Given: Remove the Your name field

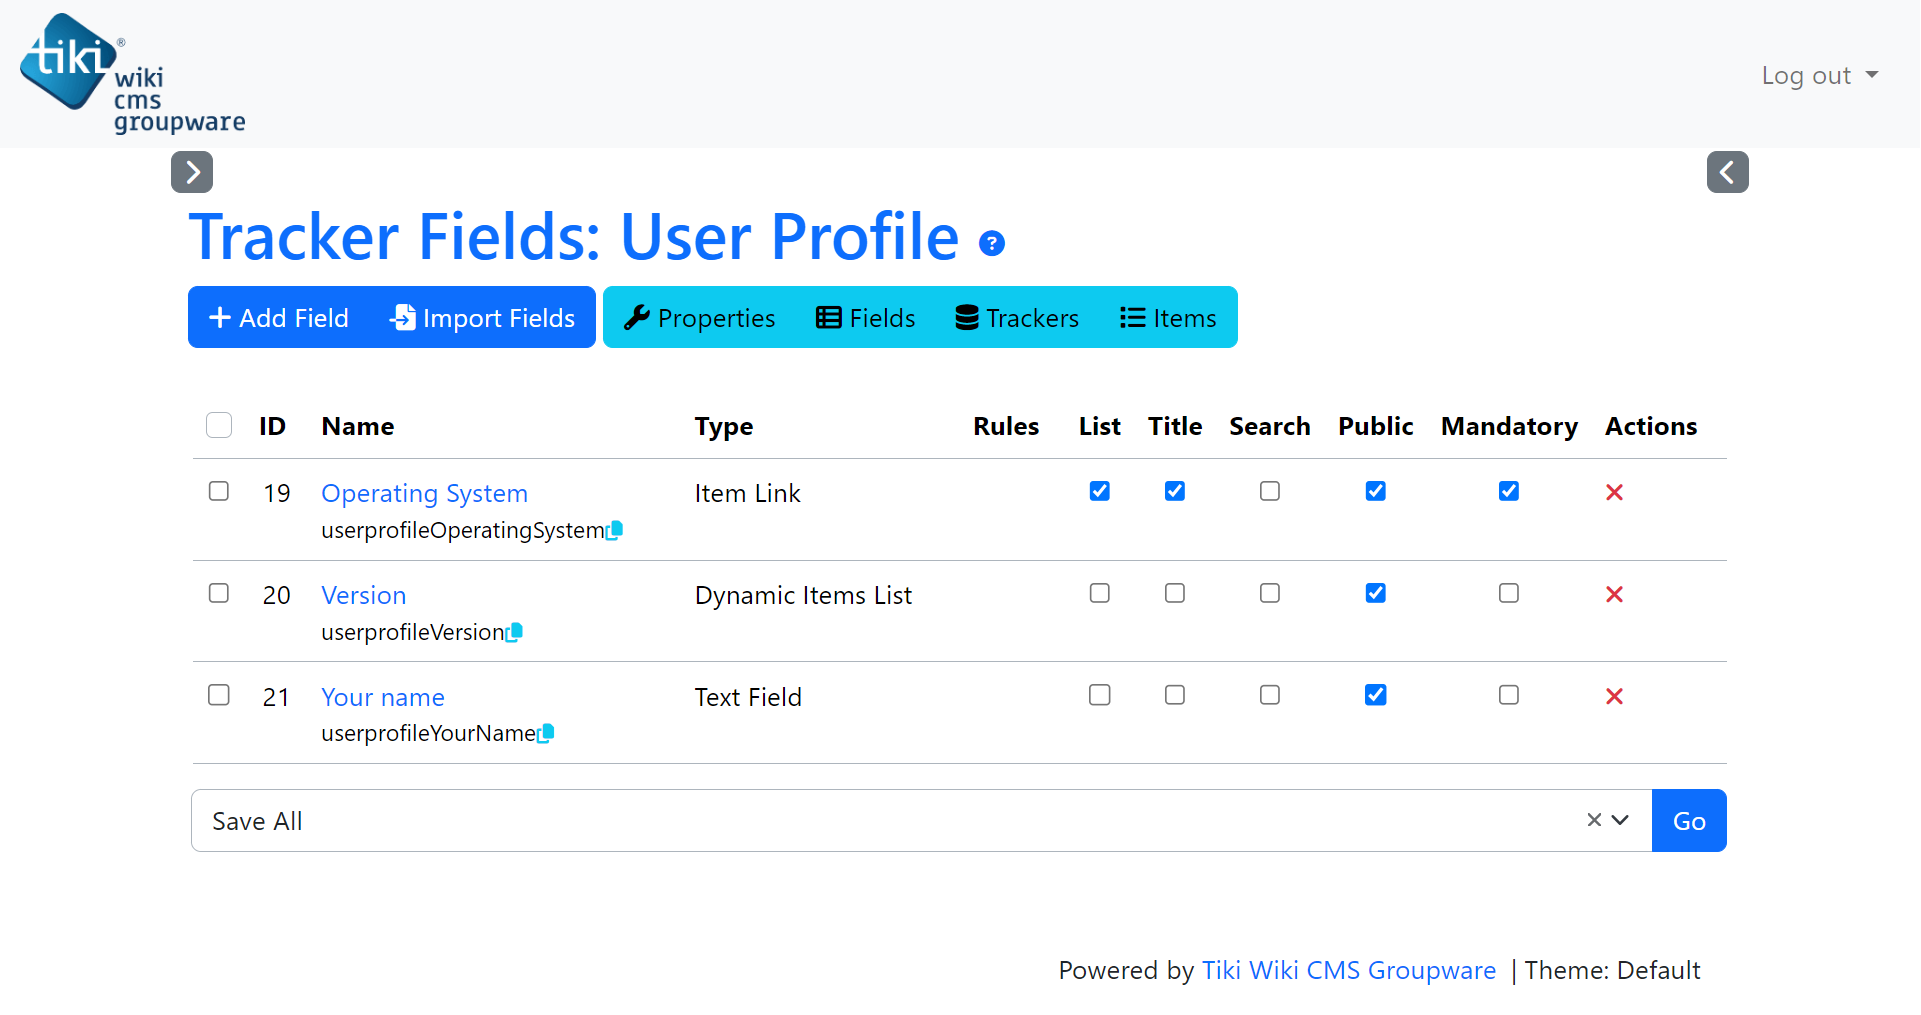Looking at the screenshot, I should tap(1614, 696).
